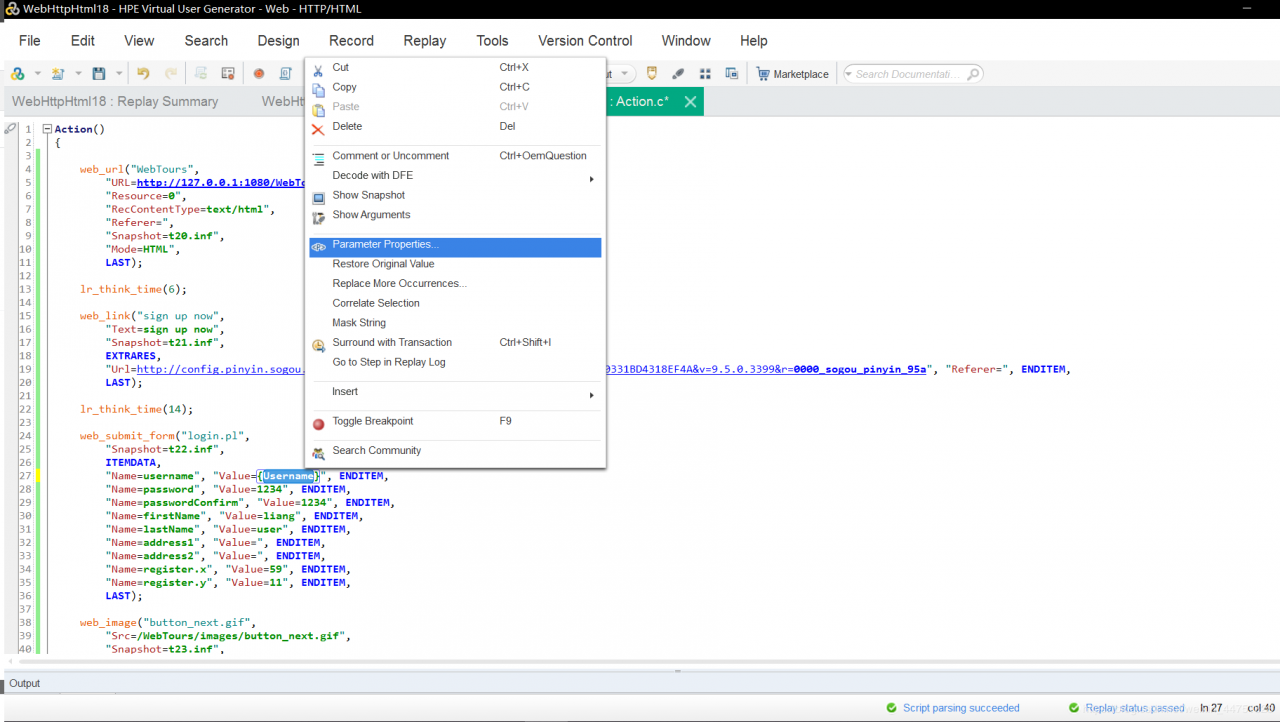Click the overlapping windows toolbar icon

(732, 74)
